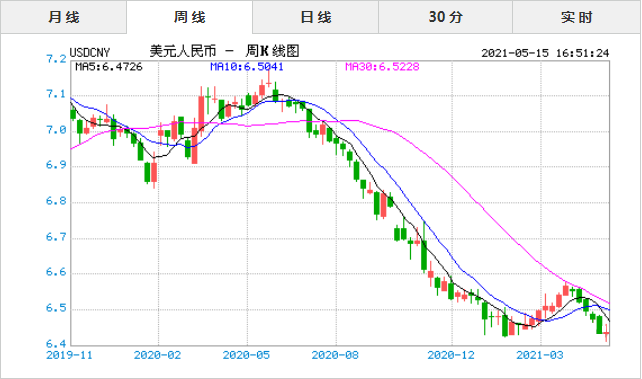Screen dimensions: 642x379
Task: Click the 2021-03 date axis label
Action: [x=540, y=355]
